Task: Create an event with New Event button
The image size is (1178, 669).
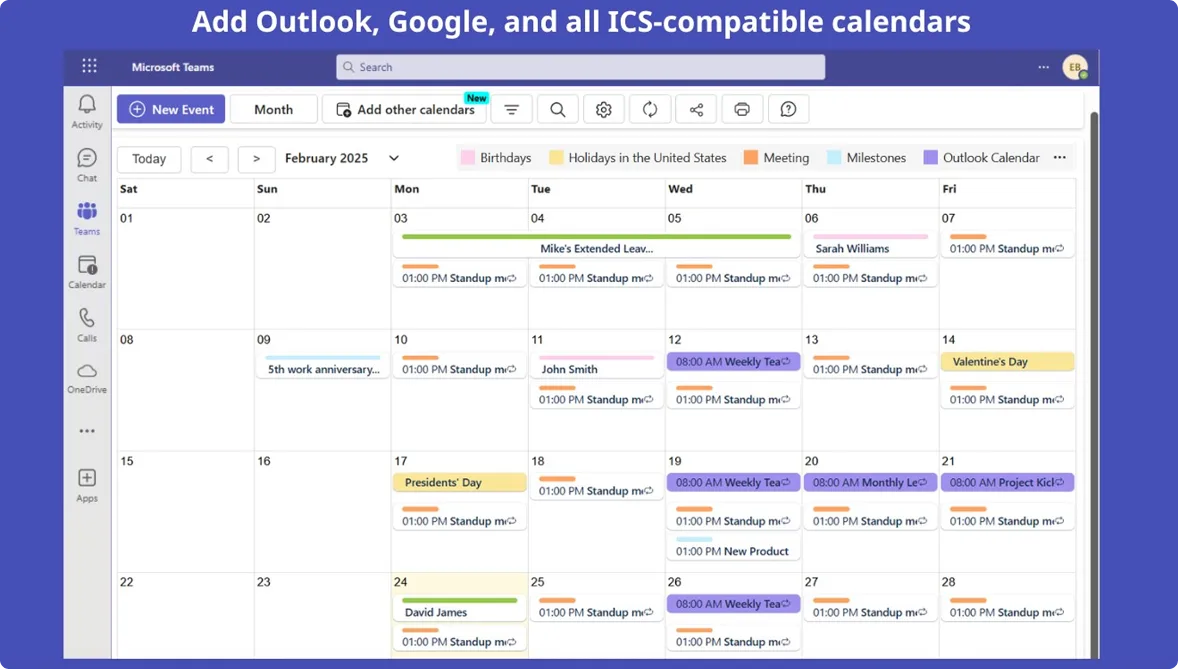Action: click(170, 109)
